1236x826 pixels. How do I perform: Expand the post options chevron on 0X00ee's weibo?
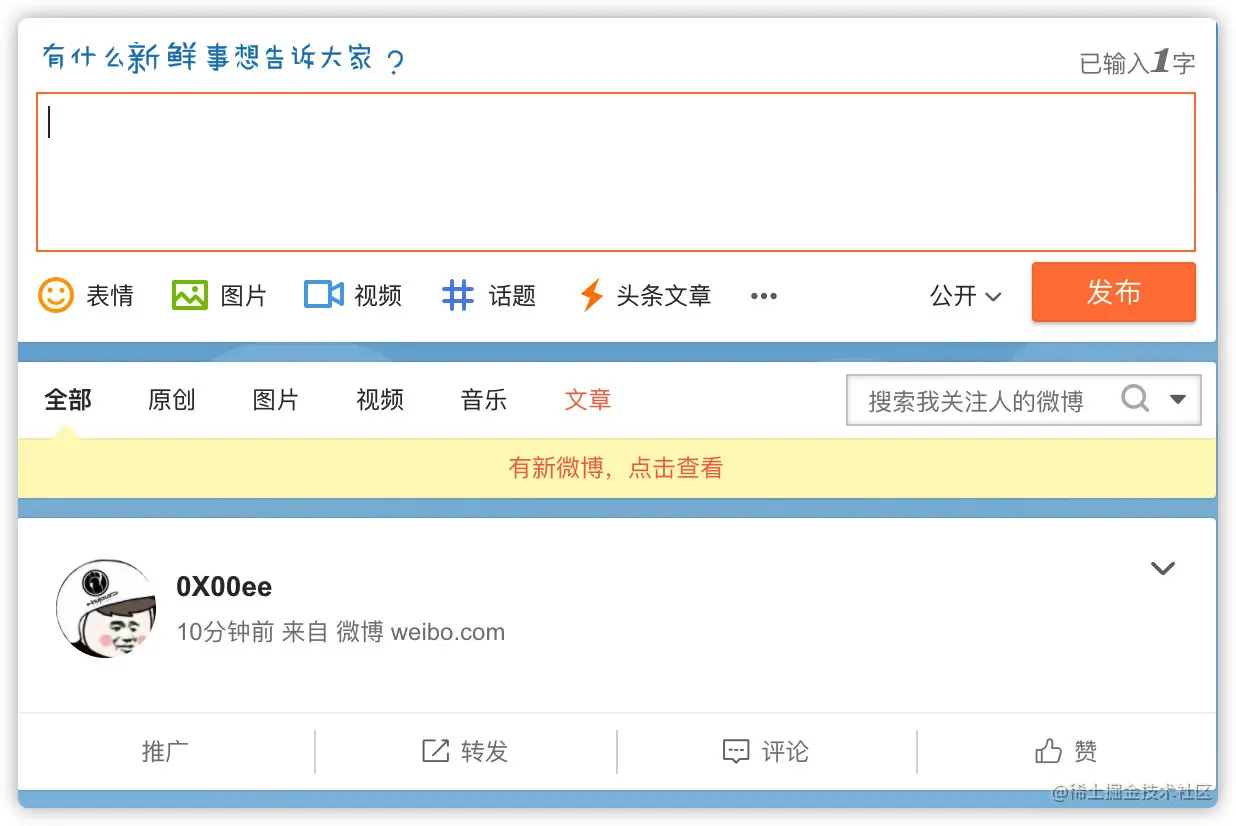pos(1163,568)
